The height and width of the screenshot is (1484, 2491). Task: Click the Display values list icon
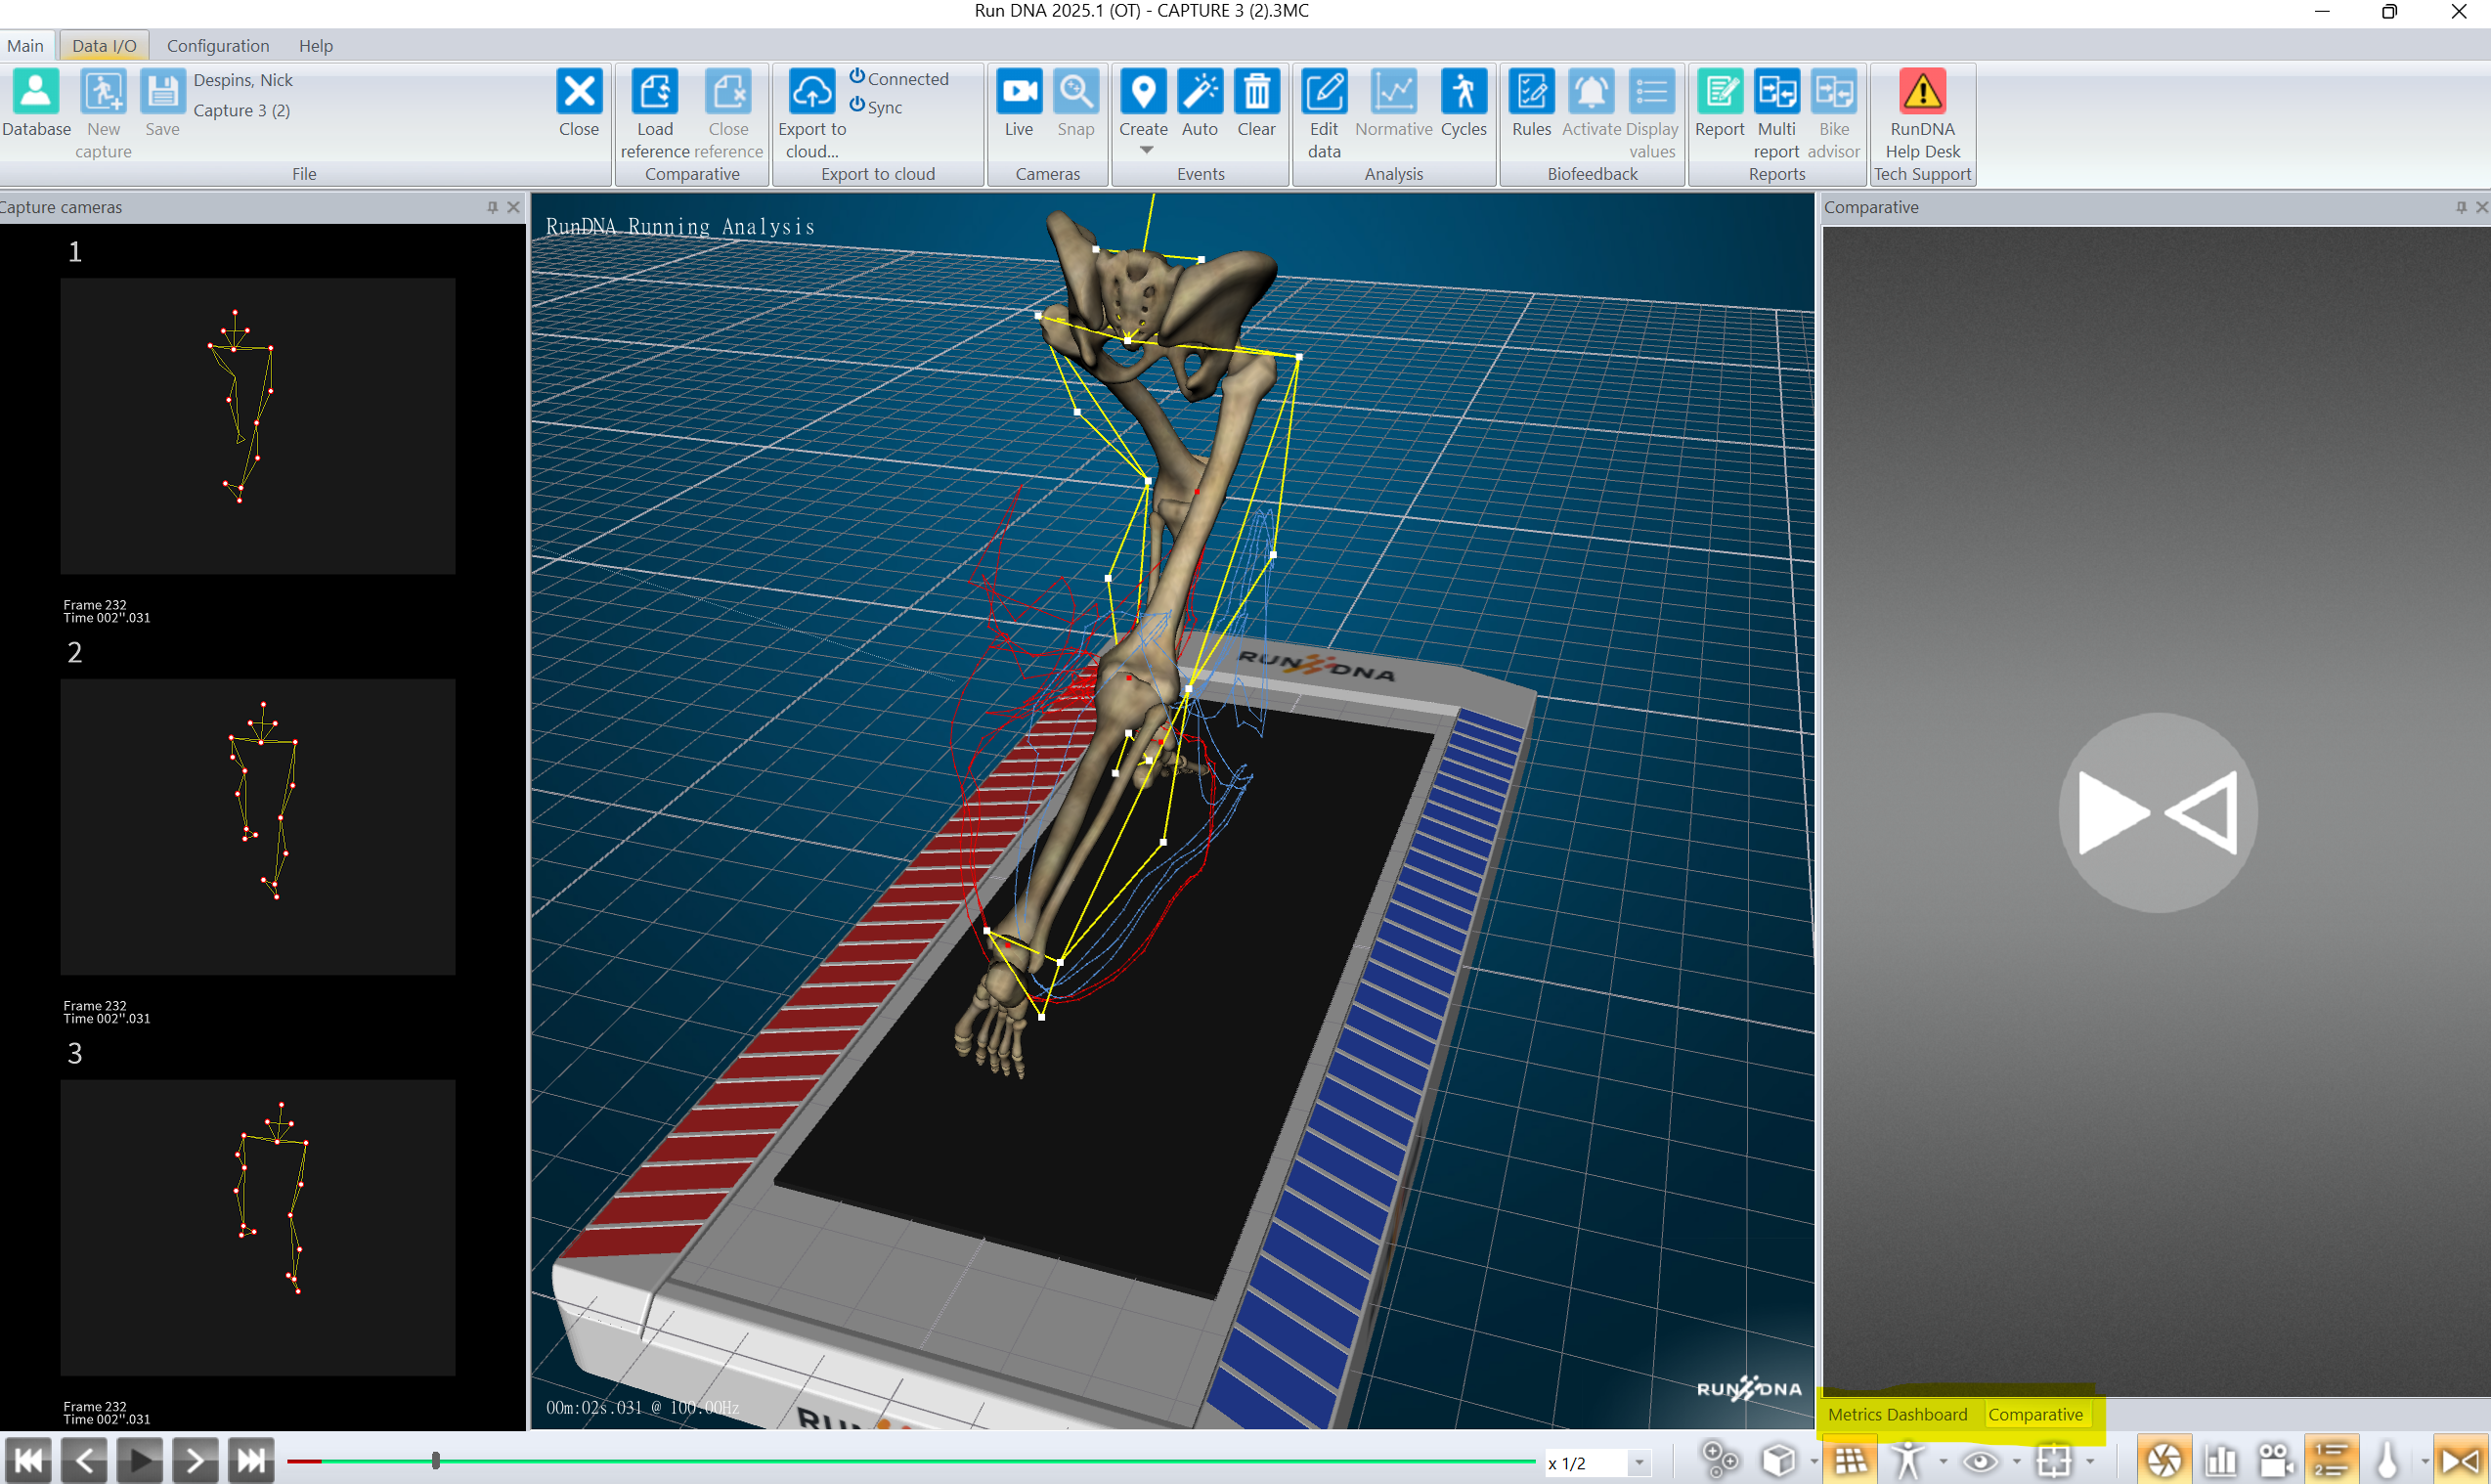(x=1652, y=92)
